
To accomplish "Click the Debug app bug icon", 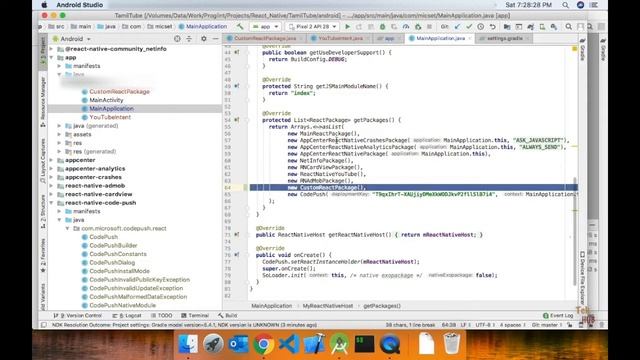I will [x=382, y=27].
